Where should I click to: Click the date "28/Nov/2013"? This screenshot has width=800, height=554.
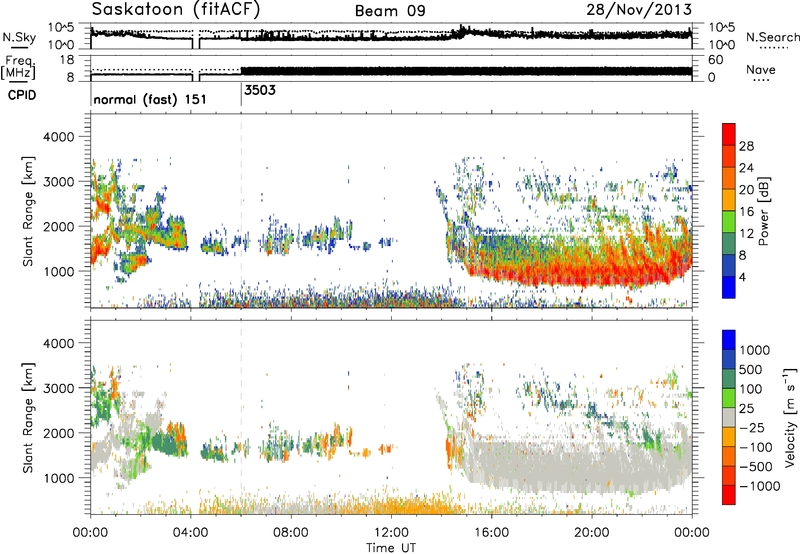point(639,9)
